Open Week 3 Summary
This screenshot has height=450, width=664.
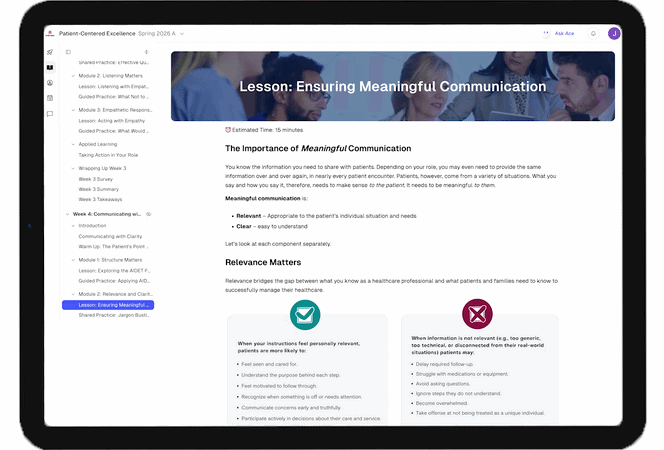99,189
